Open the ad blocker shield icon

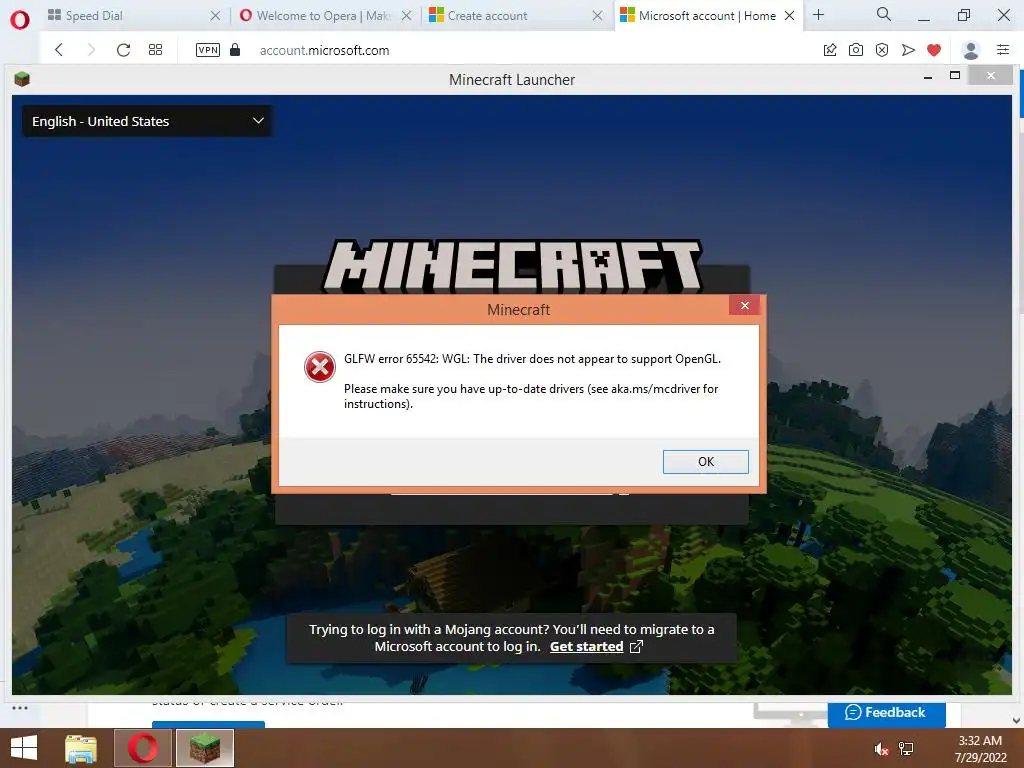[882, 50]
